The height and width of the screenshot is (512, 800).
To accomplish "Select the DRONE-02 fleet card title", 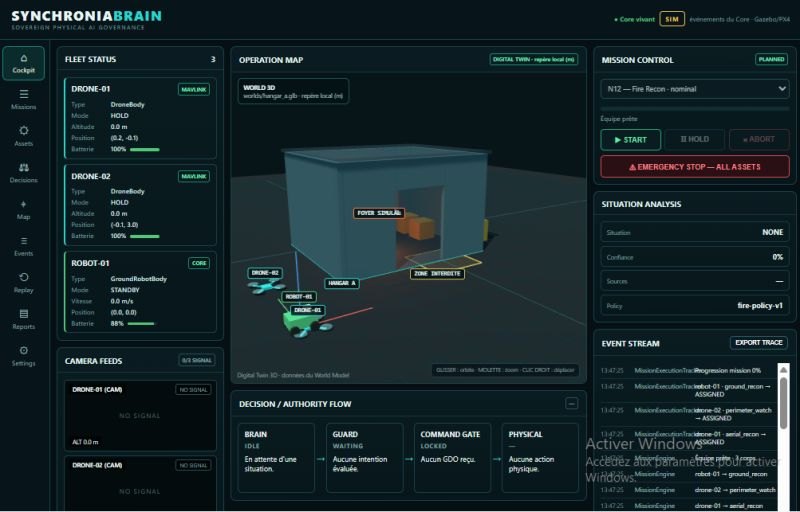I will pos(91,176).
